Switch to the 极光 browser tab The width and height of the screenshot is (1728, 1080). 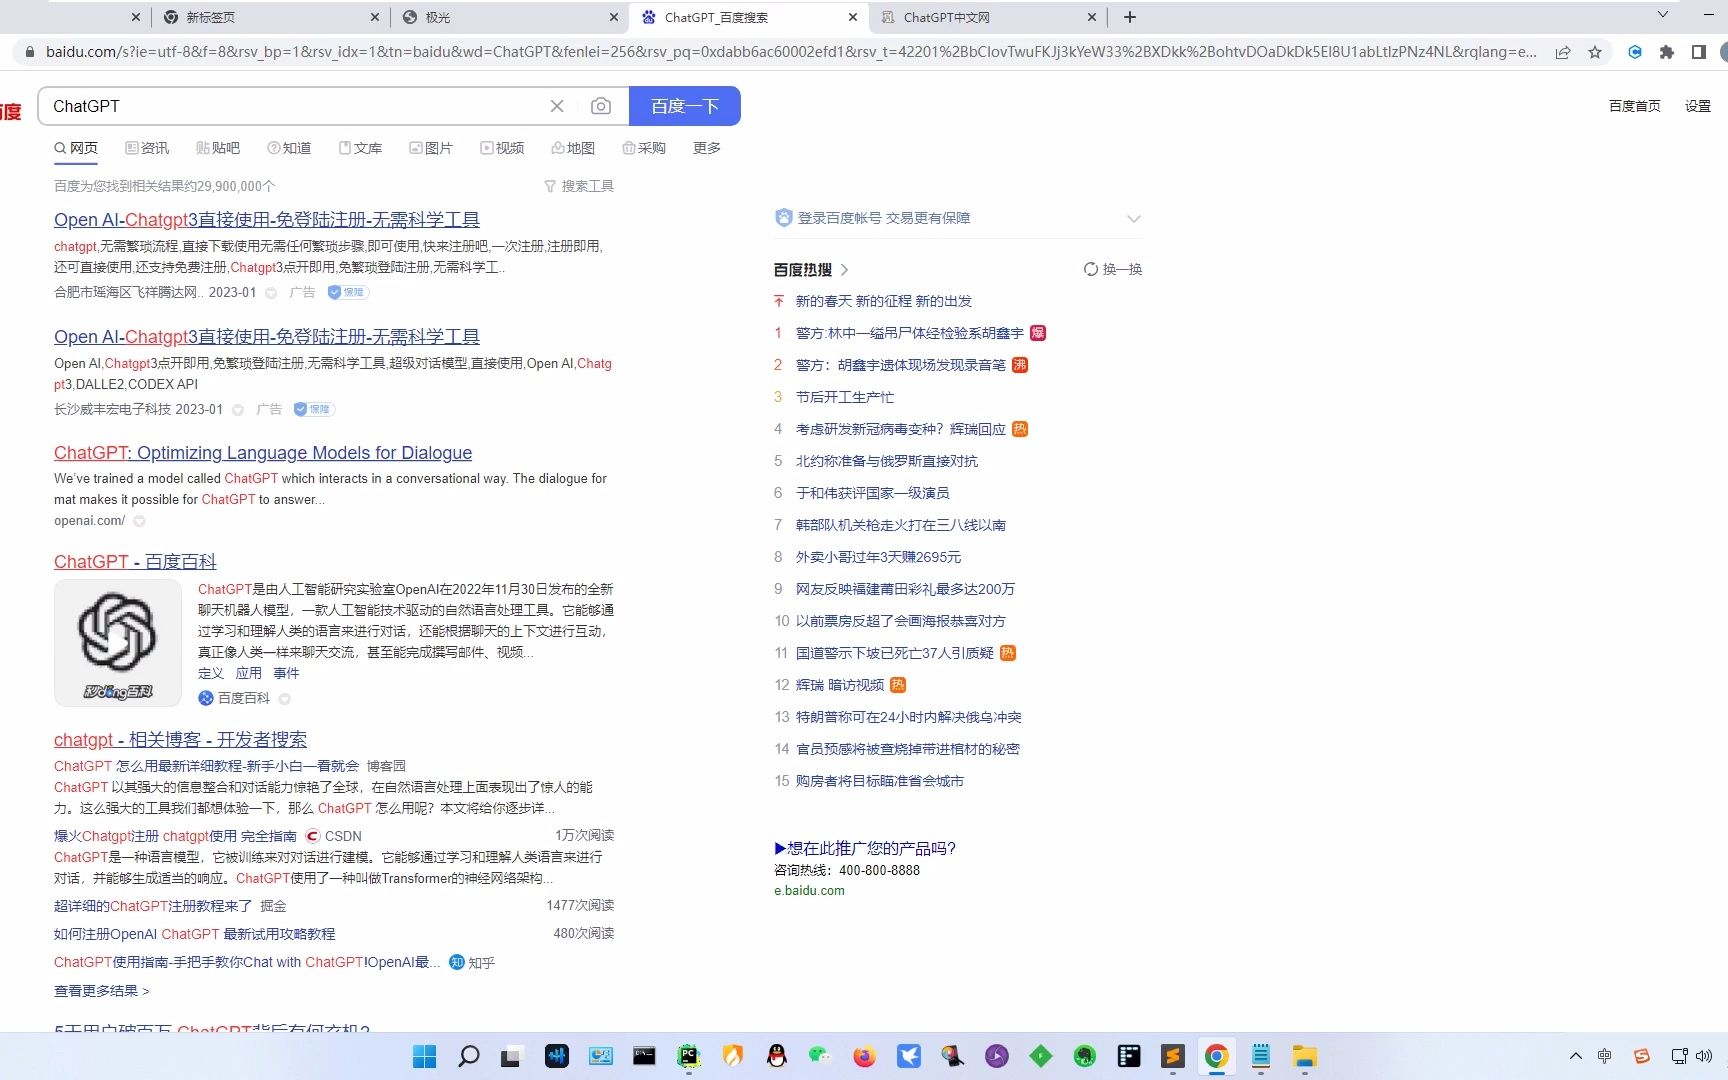point(510,17)
